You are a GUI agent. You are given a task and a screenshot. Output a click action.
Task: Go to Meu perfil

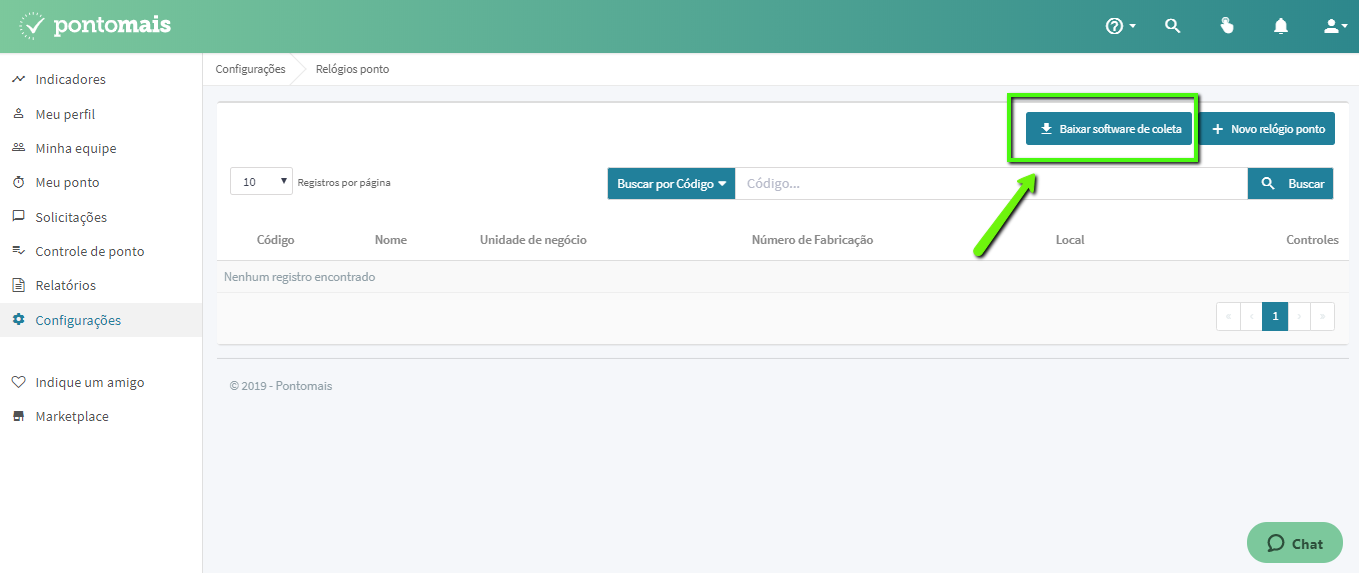pos(65,114)
